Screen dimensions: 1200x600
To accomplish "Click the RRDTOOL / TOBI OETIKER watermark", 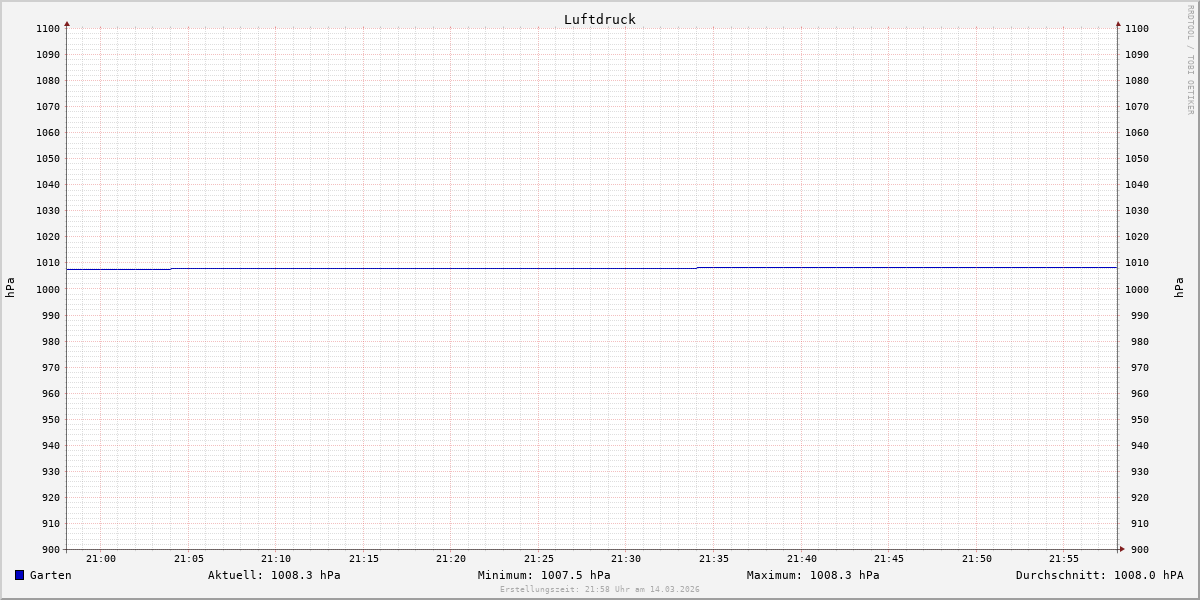I will click(x=1190, y=60).
